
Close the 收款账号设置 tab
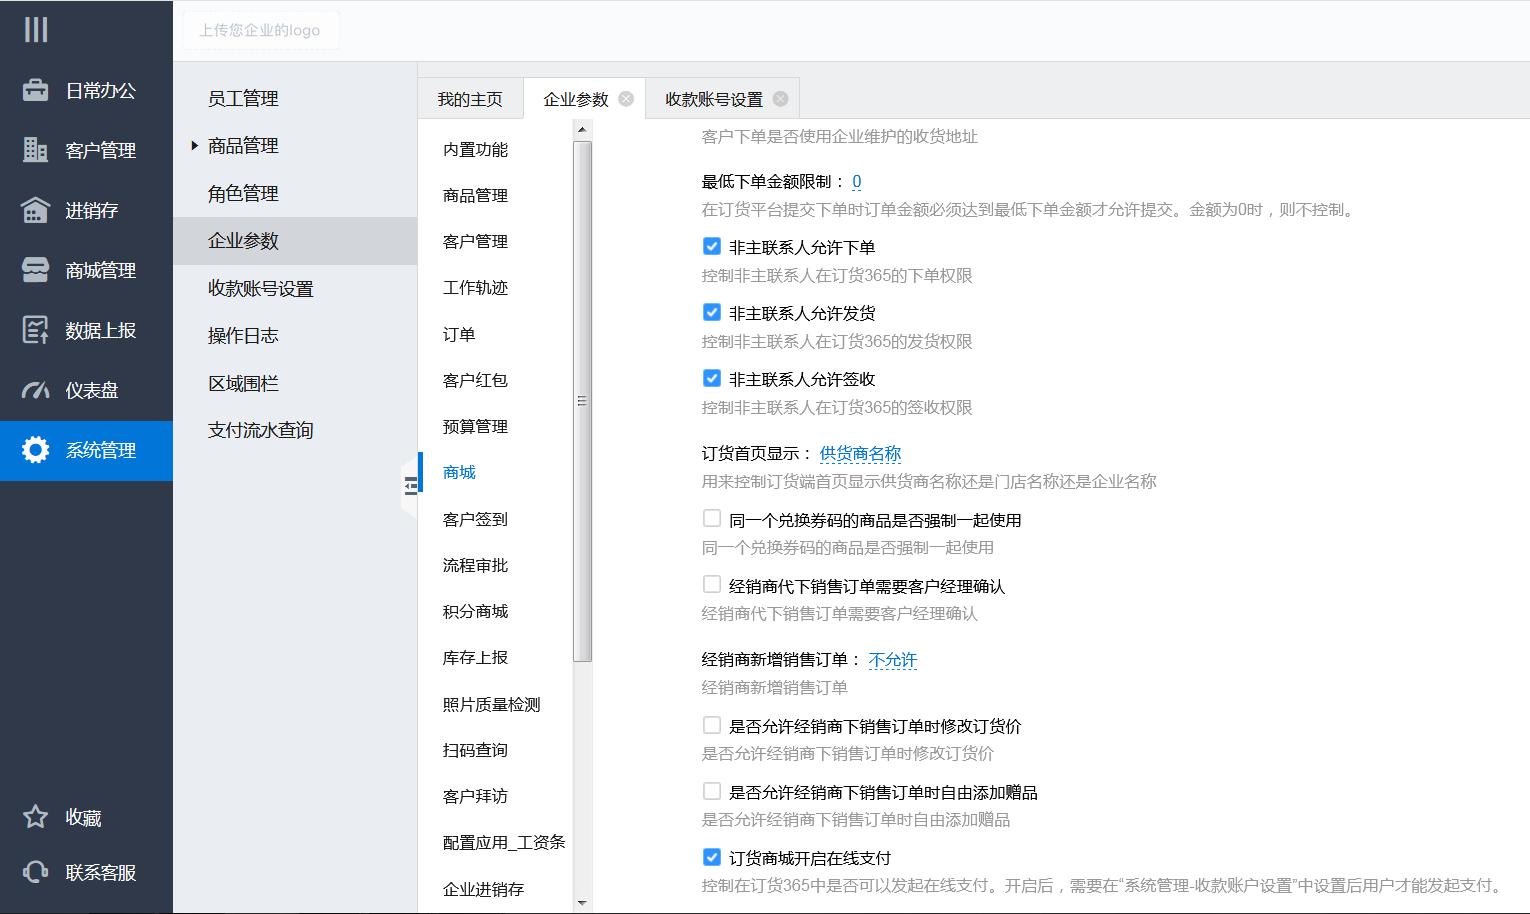coord(780,99)
